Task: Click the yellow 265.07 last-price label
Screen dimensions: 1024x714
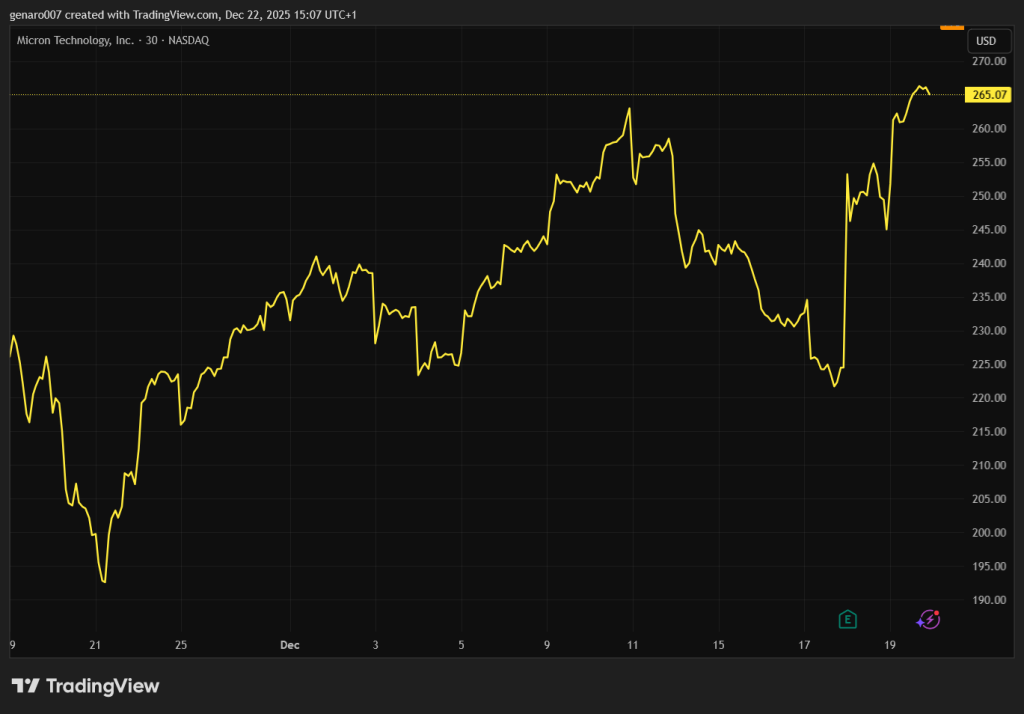Action: tap(985, 95)
